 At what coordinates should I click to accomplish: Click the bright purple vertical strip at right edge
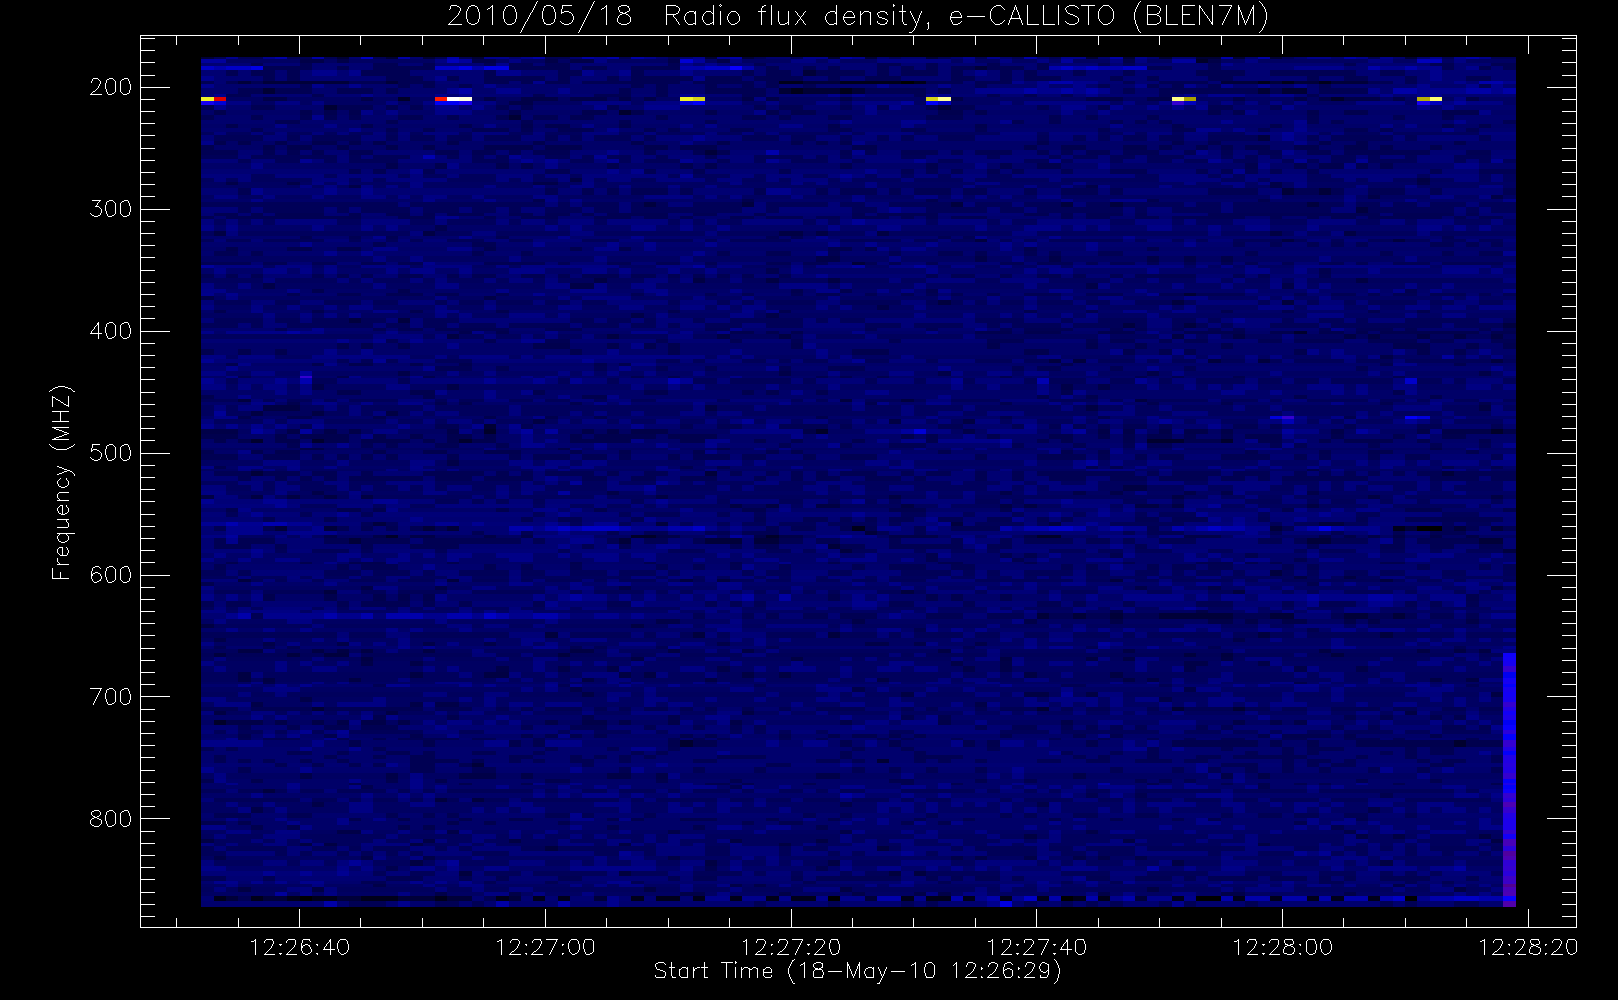pos(1509,780)
